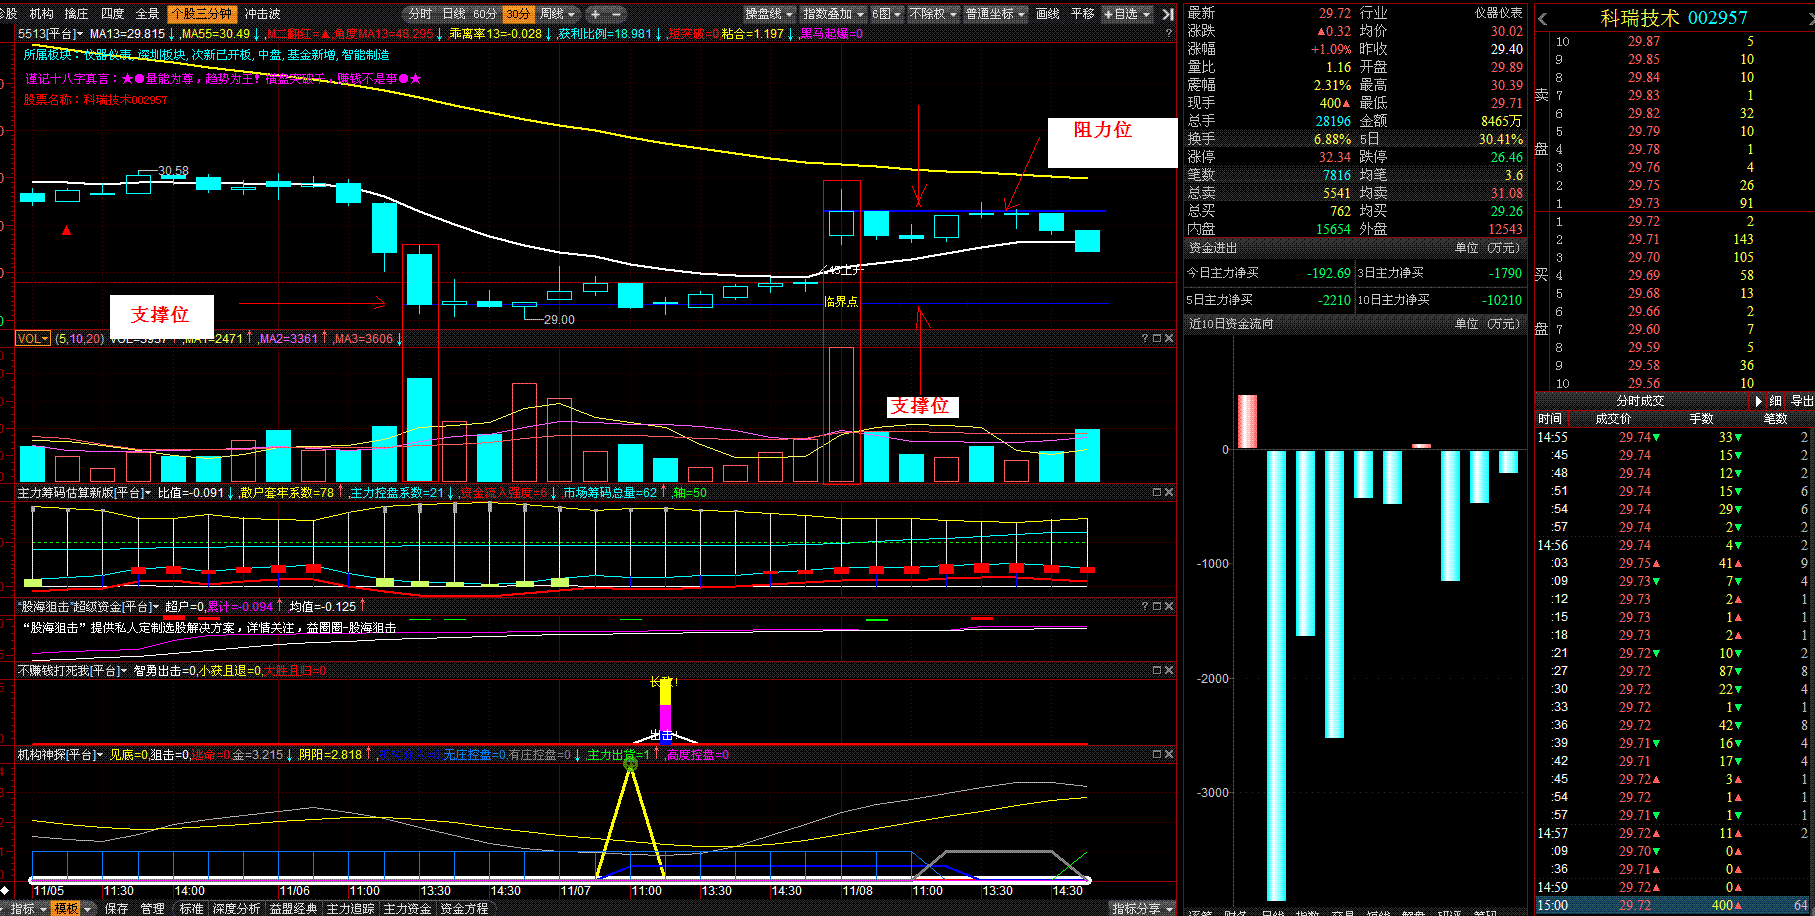Open the 5513[平台] indicator dropdown

(50, 33)
